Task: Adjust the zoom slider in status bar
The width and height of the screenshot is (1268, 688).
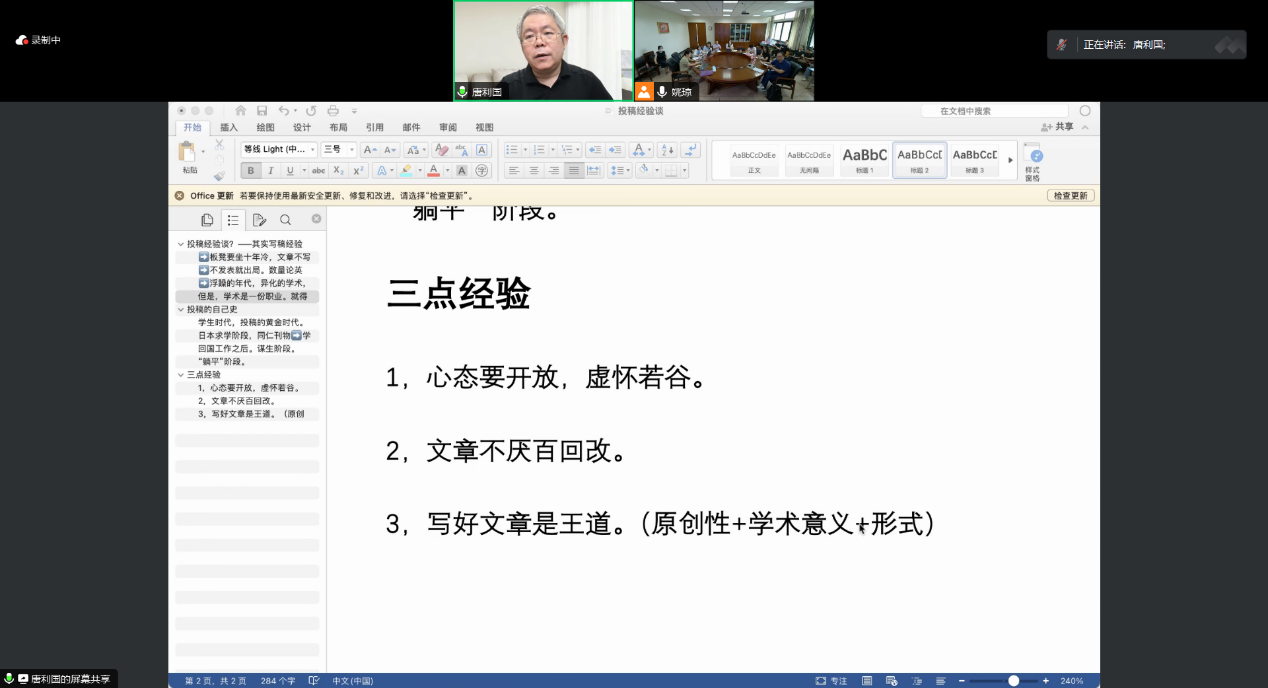Action: pos(1013,680)
